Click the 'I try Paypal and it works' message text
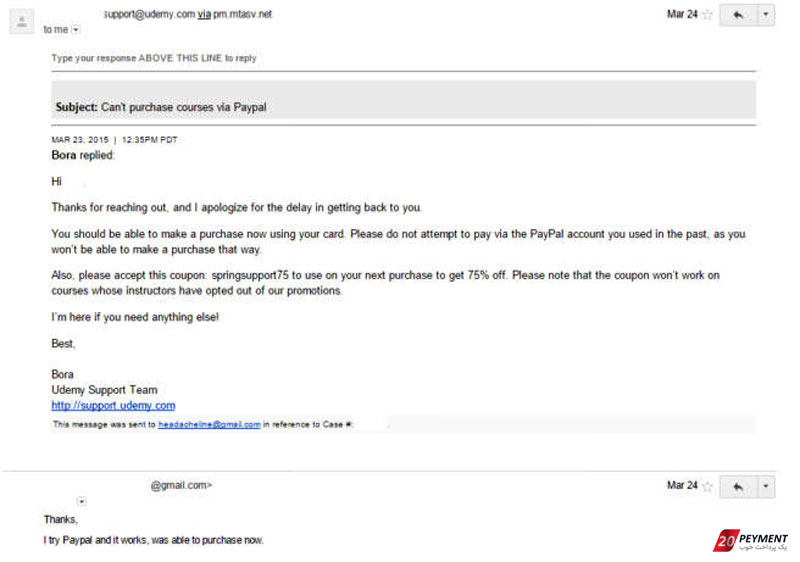 click(154, 540)
